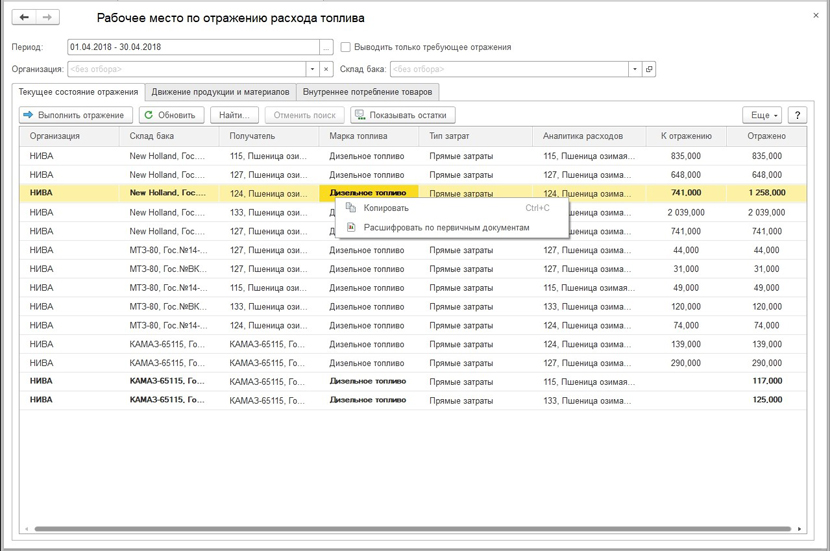Click the back navigation arrow
This screenshot has width=830, height=551.
coord(25,18)
